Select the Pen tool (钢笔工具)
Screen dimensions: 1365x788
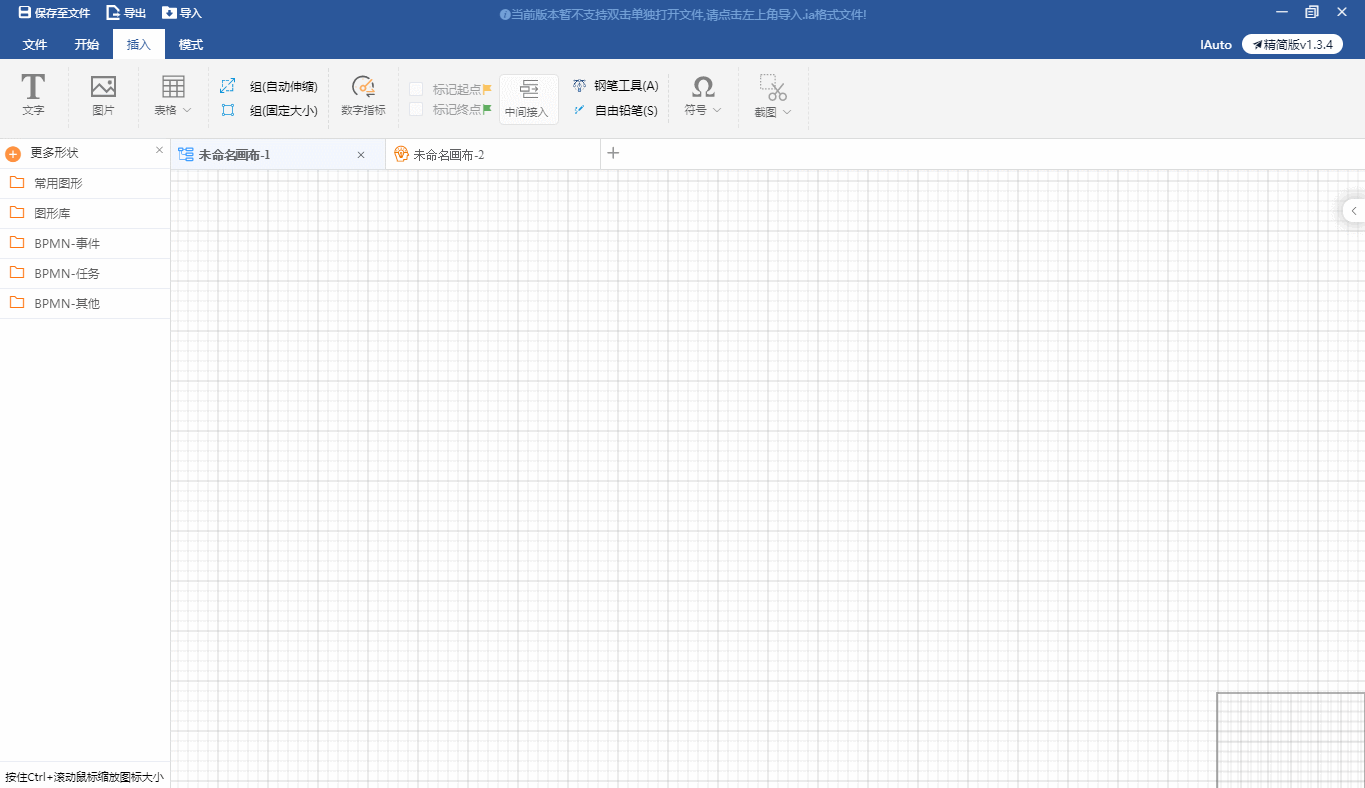615,86
